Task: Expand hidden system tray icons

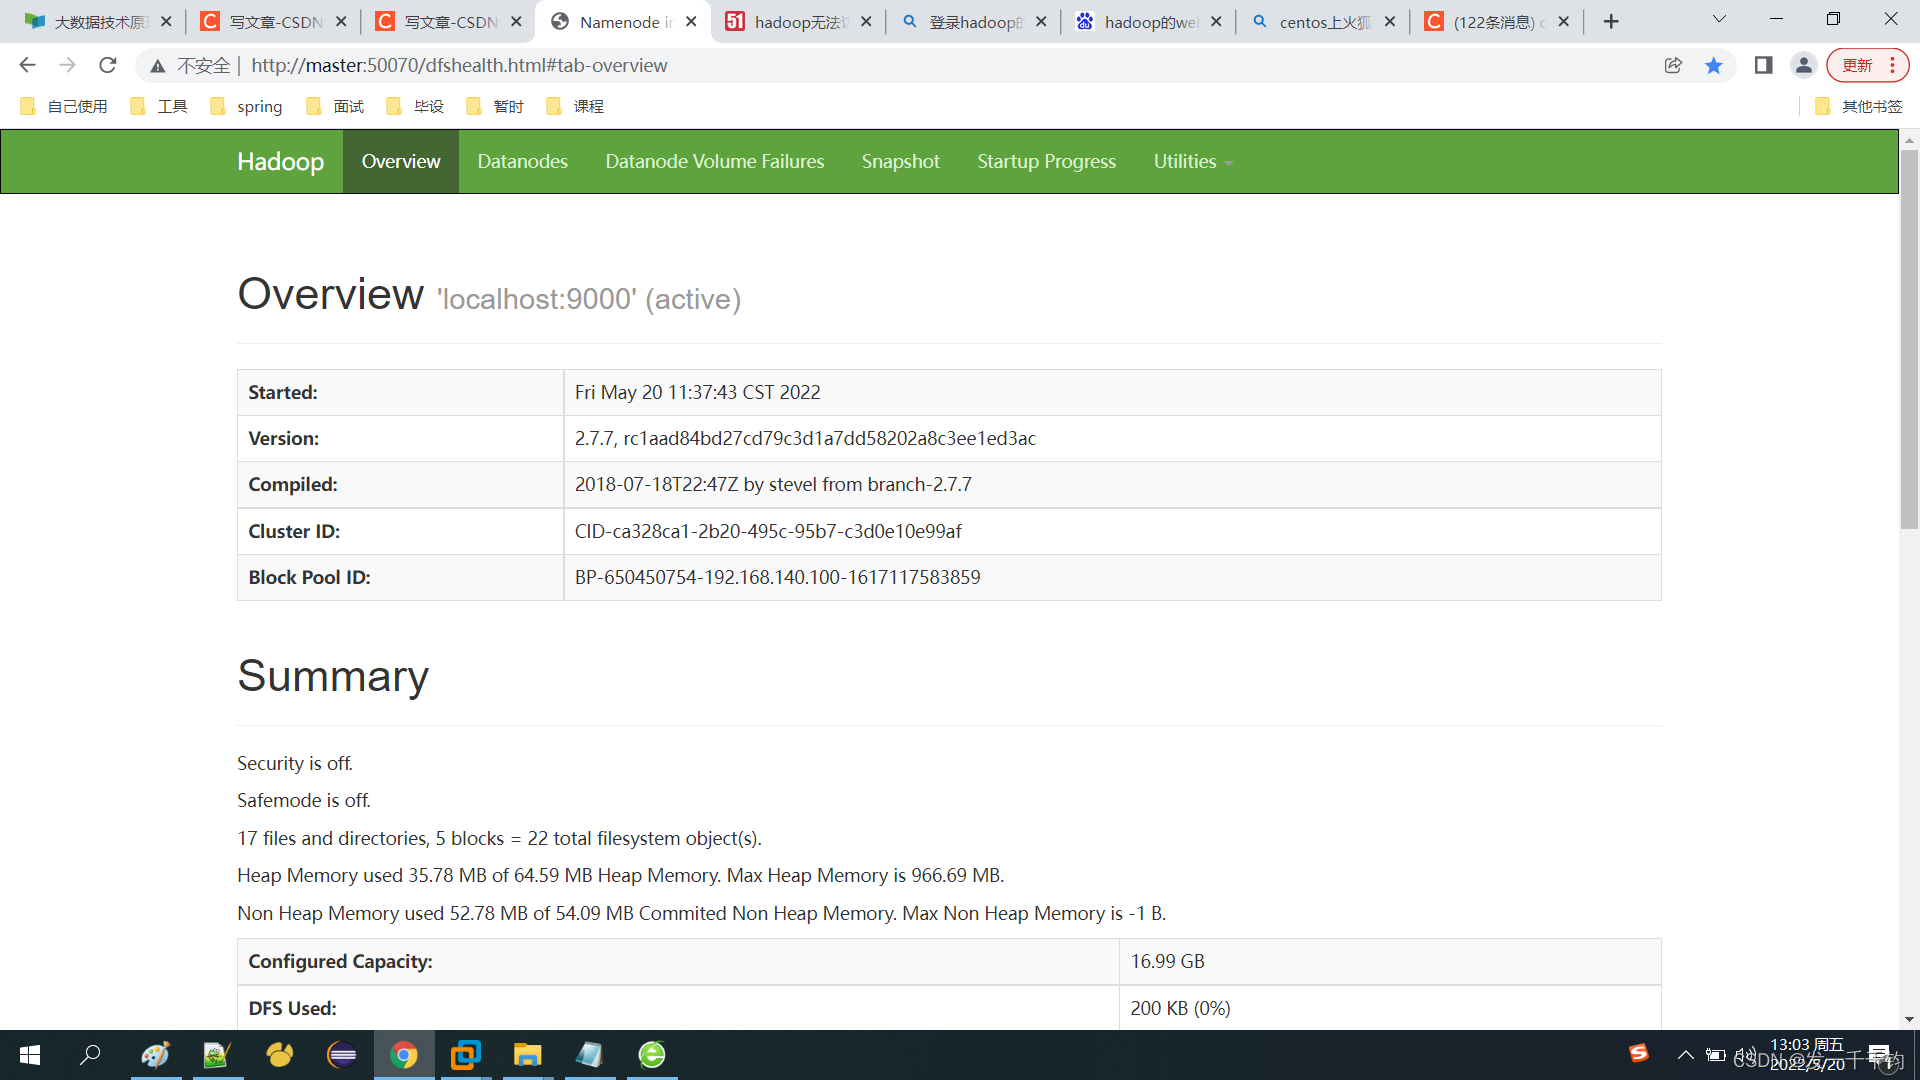Action: tap(1686, 1054)
